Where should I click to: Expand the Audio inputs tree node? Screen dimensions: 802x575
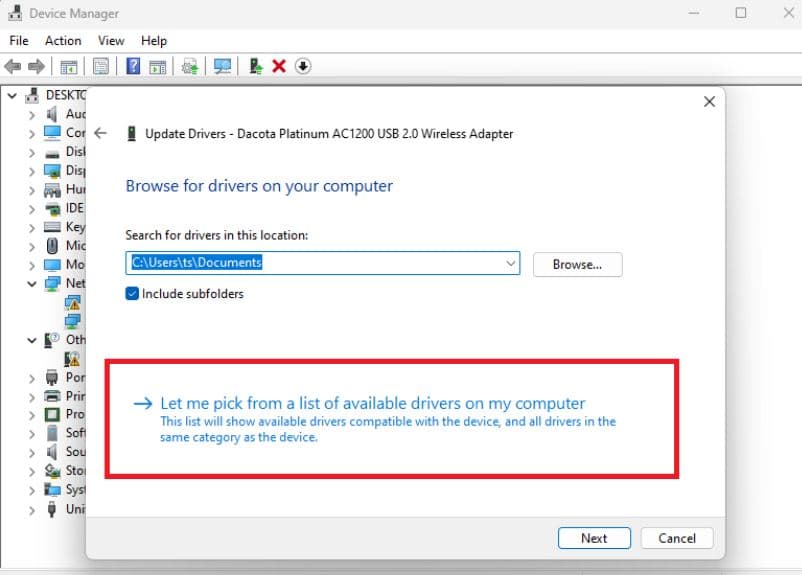[x=33, y=114]
